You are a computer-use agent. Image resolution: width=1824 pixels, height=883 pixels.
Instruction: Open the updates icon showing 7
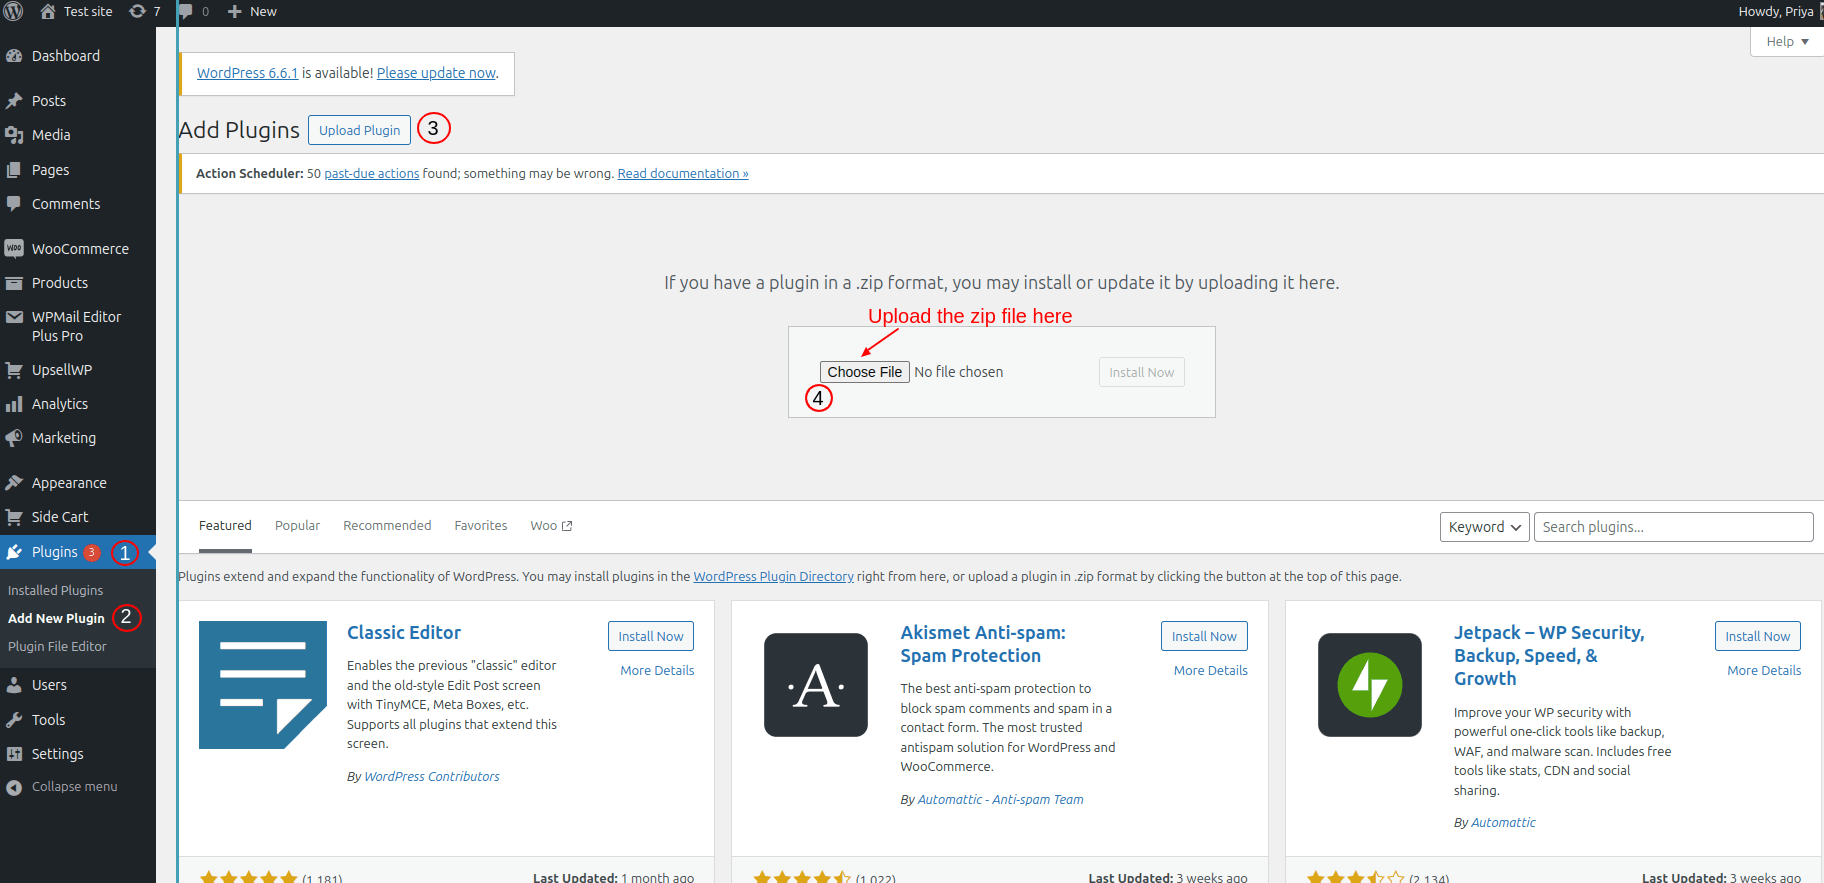click(x=145, y=12)
